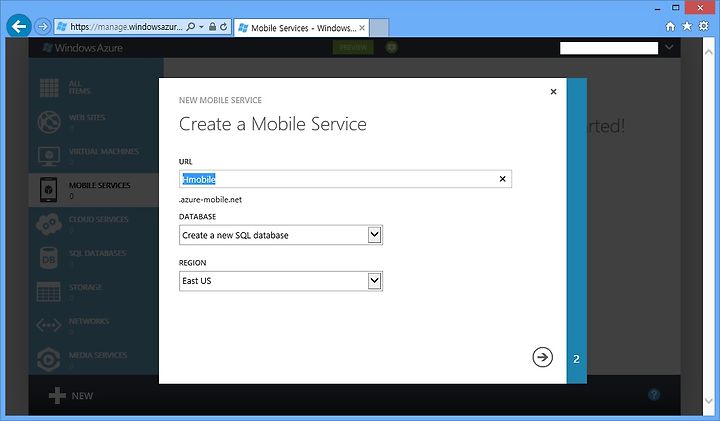Click the NEW plus button
The height and width of the screenshot is (421, 720).
(71, 396)
